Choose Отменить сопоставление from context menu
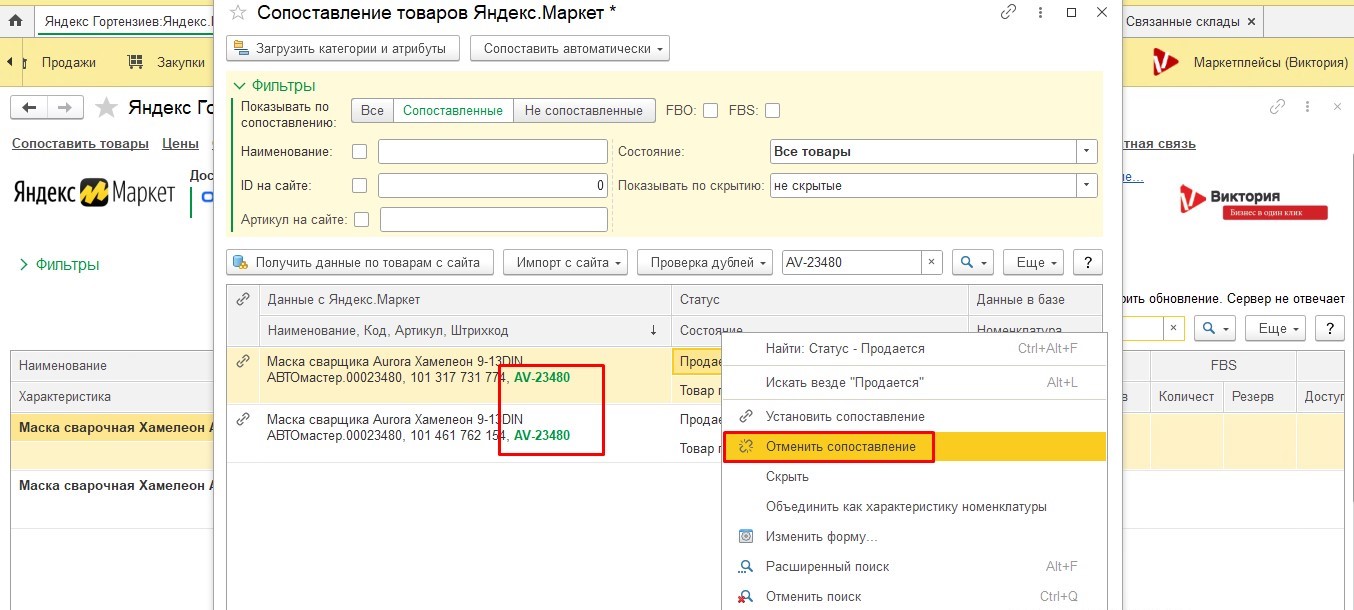1354x610 pixels. pos(914,446)
